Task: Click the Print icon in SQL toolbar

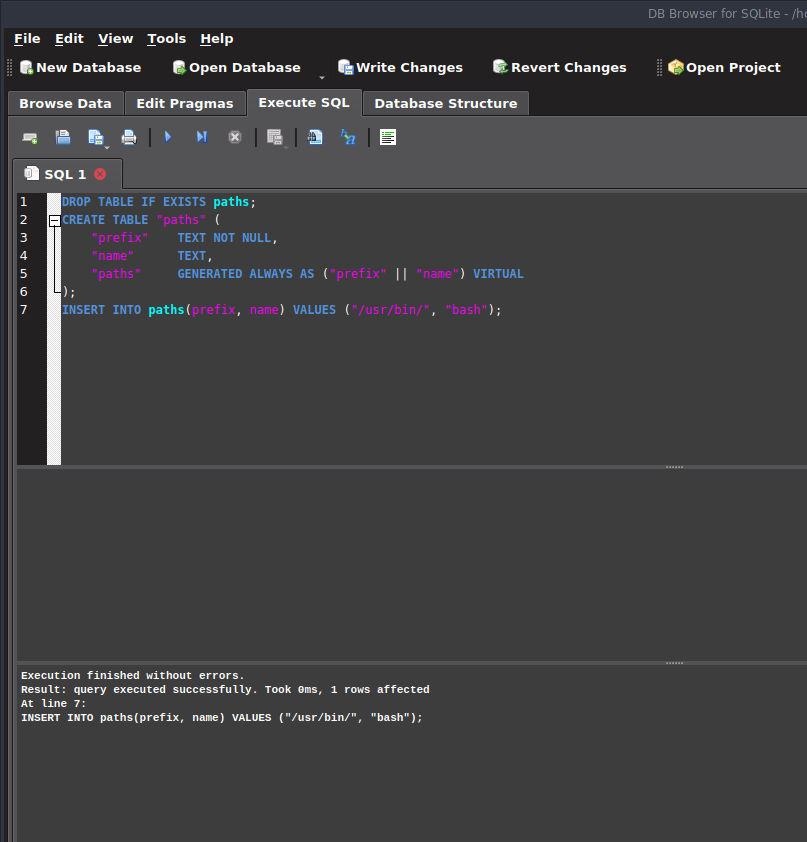Action: click(x=129, y=137)
